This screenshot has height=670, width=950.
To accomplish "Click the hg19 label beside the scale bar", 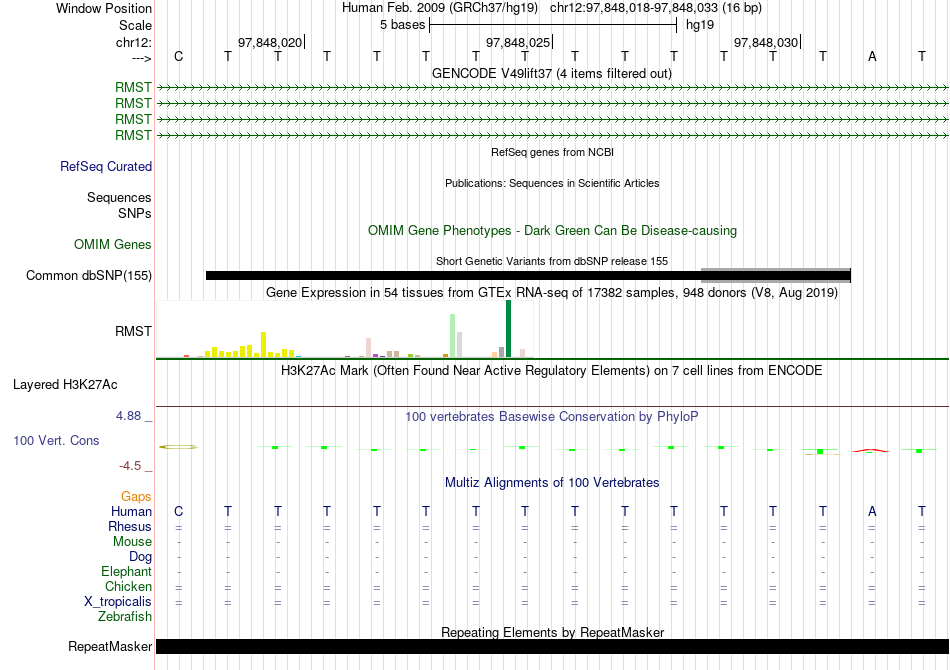I will pos(700,25).
